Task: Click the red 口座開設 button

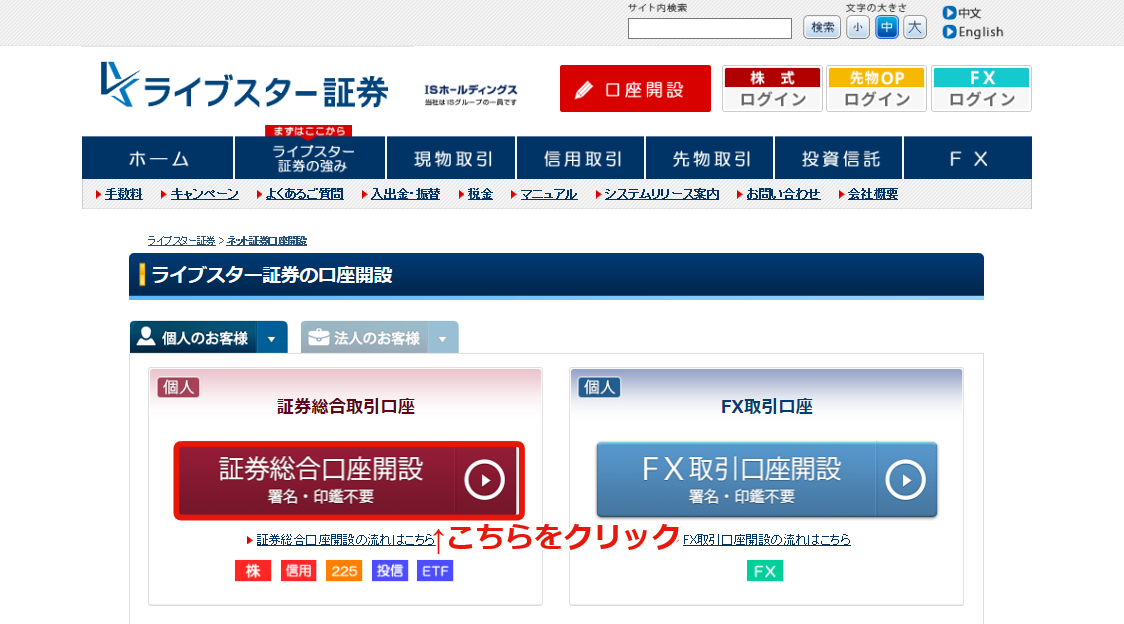Action: [635, 88]
